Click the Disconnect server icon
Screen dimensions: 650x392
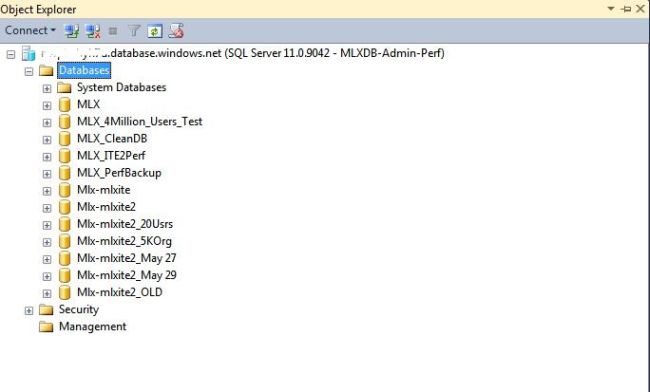(x=93, y=31)
